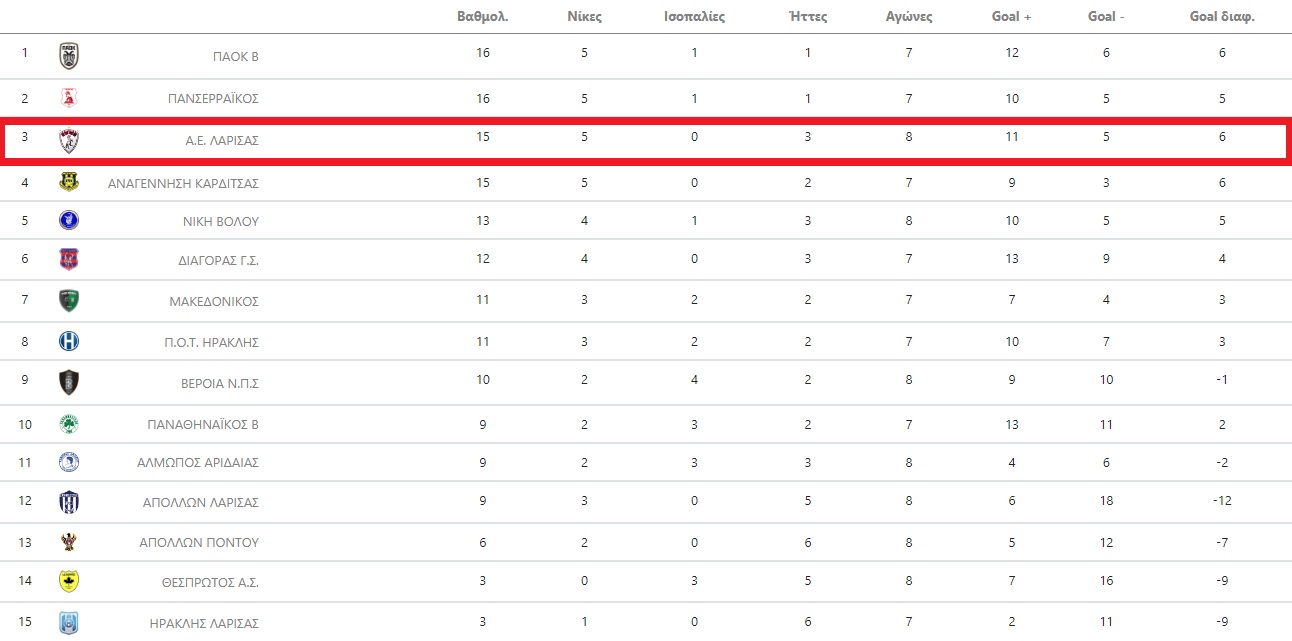Open the ΠΑΝΣΕΡΡΑΪΚΟΣ team name

tap(213, 99)
